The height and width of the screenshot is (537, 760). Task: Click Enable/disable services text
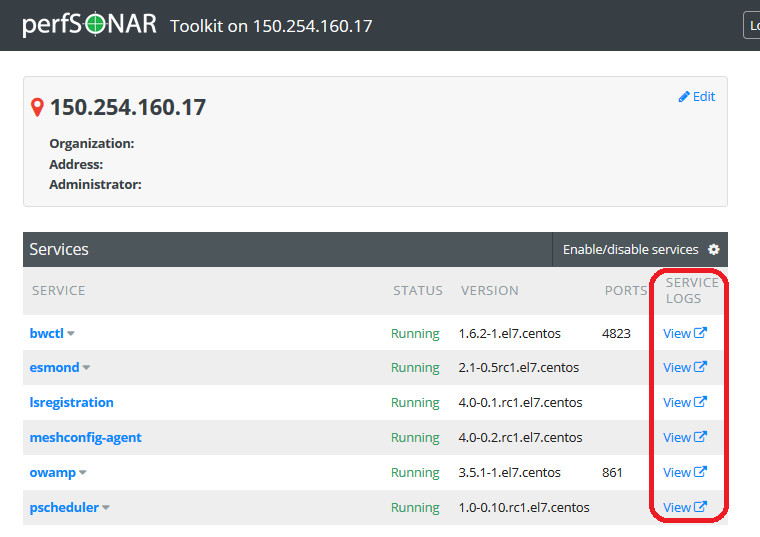coord(630,249)
